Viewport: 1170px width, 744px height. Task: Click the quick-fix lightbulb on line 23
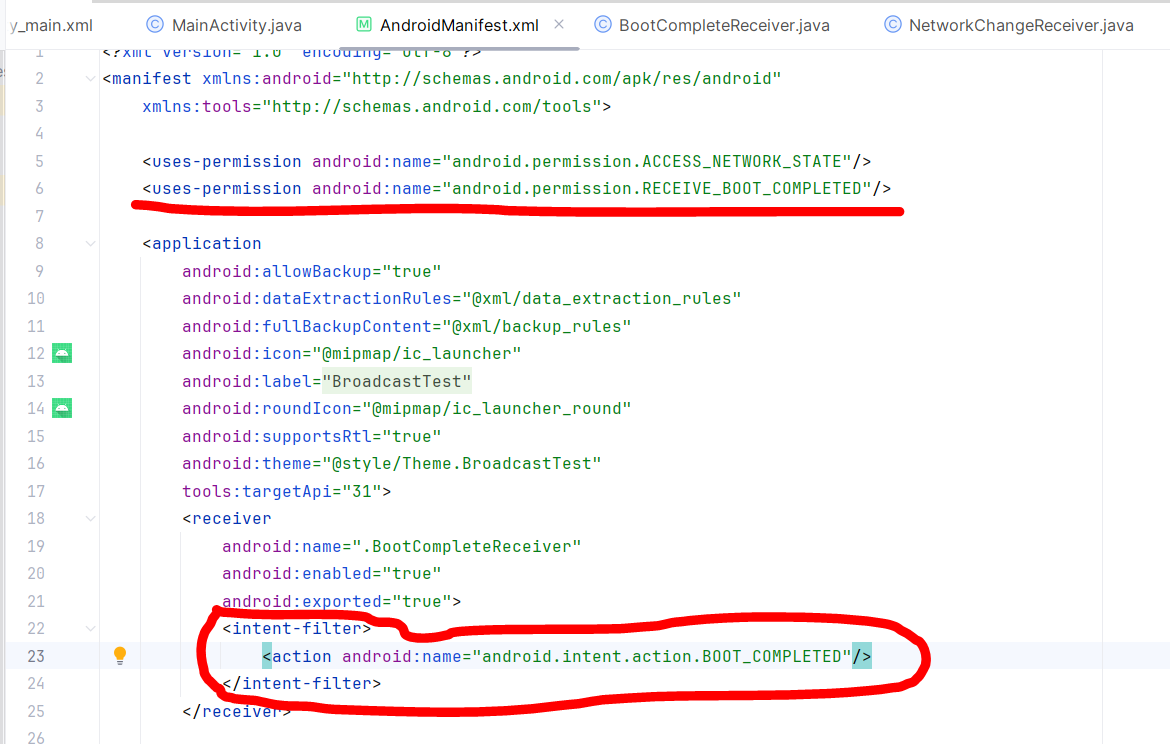point(120,655)
